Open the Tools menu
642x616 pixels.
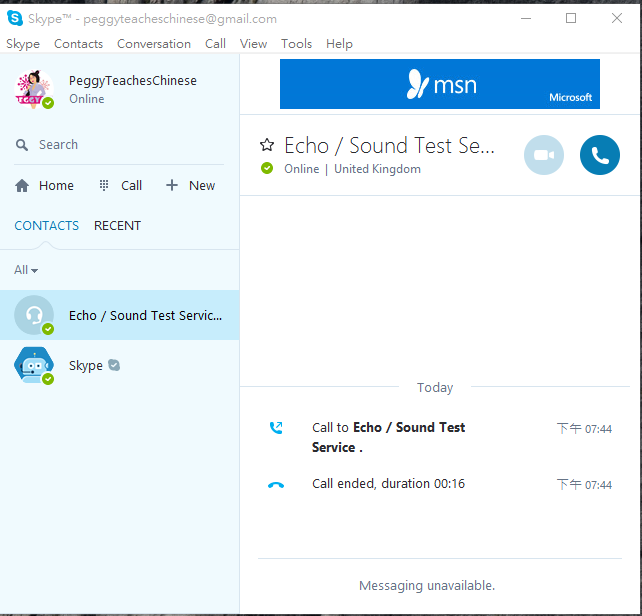pos(296,44)
